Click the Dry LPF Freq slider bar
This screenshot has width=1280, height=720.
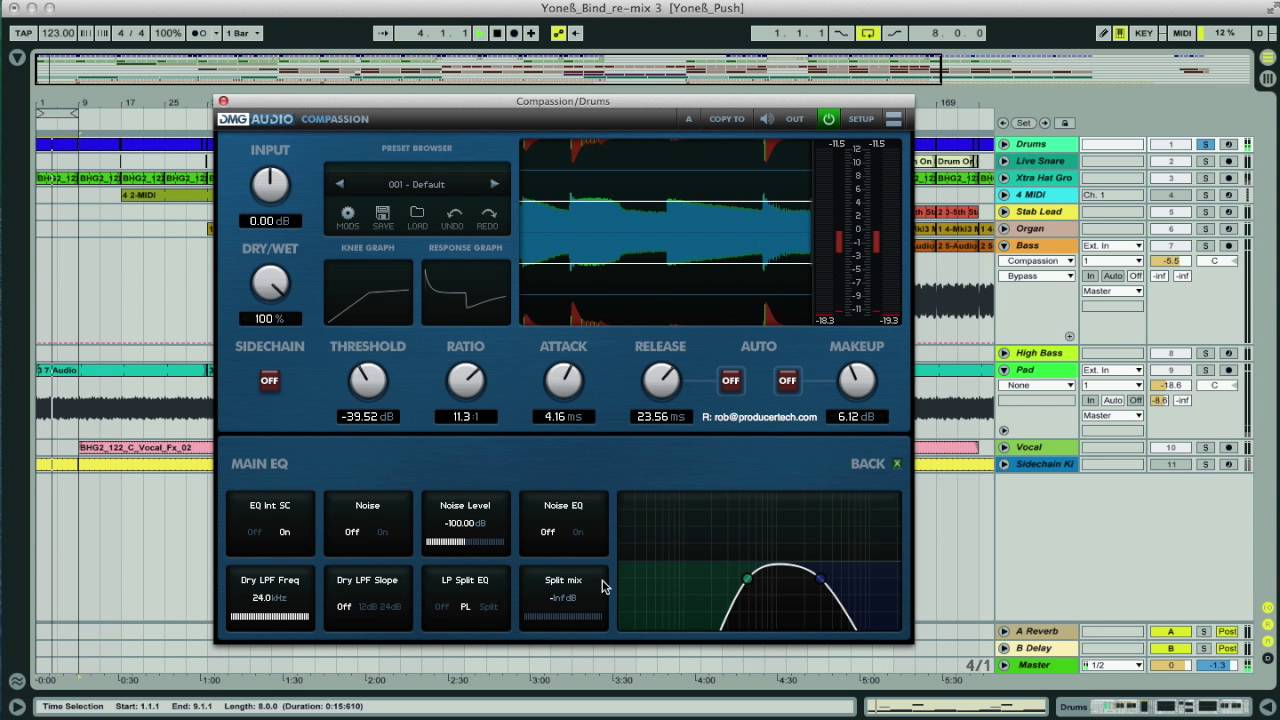[270, 616]
